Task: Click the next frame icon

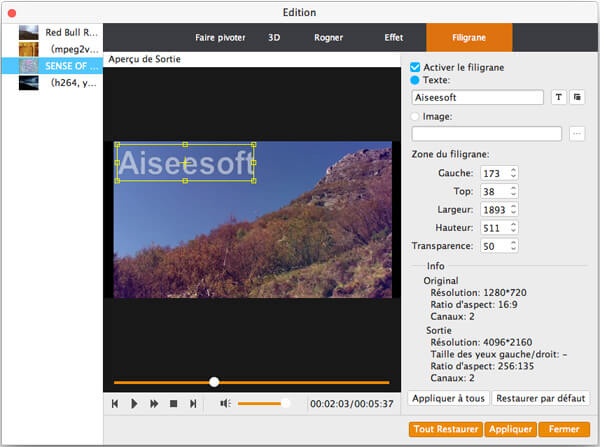Action: (x=193, y=403)
